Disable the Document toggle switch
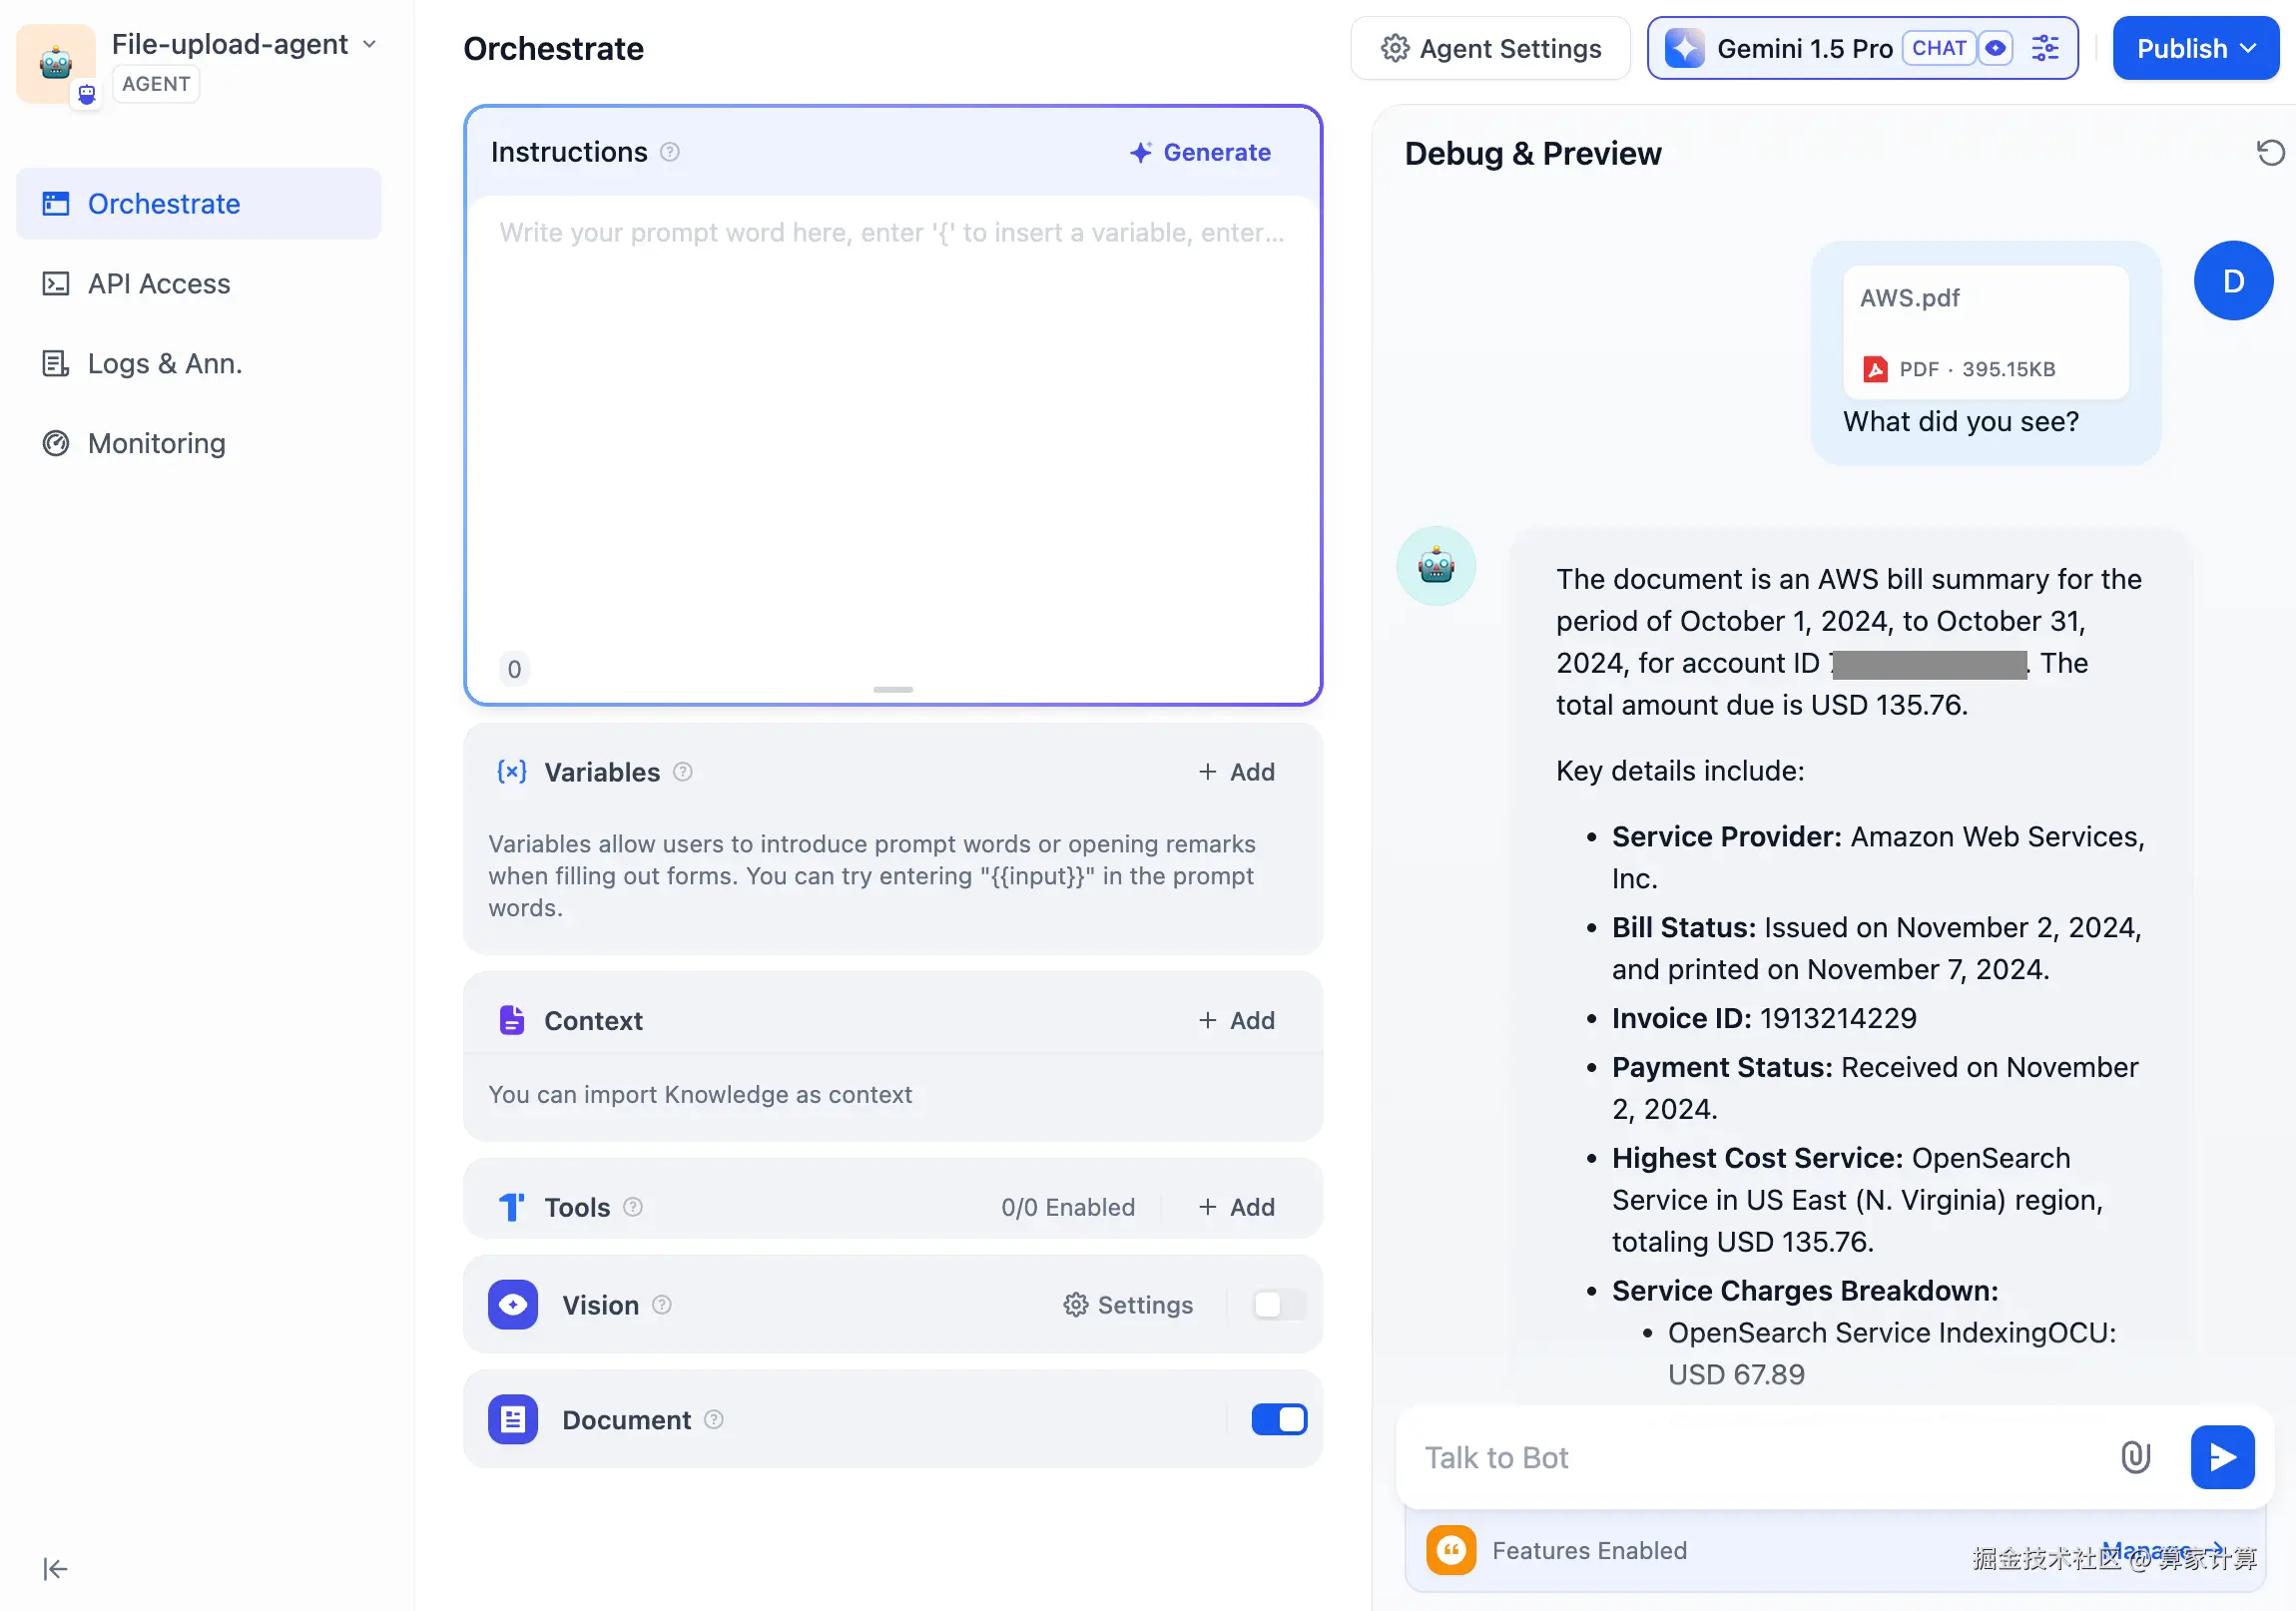The height and width of the screenshot is (1611, 2296). tap(1278, 1419)
